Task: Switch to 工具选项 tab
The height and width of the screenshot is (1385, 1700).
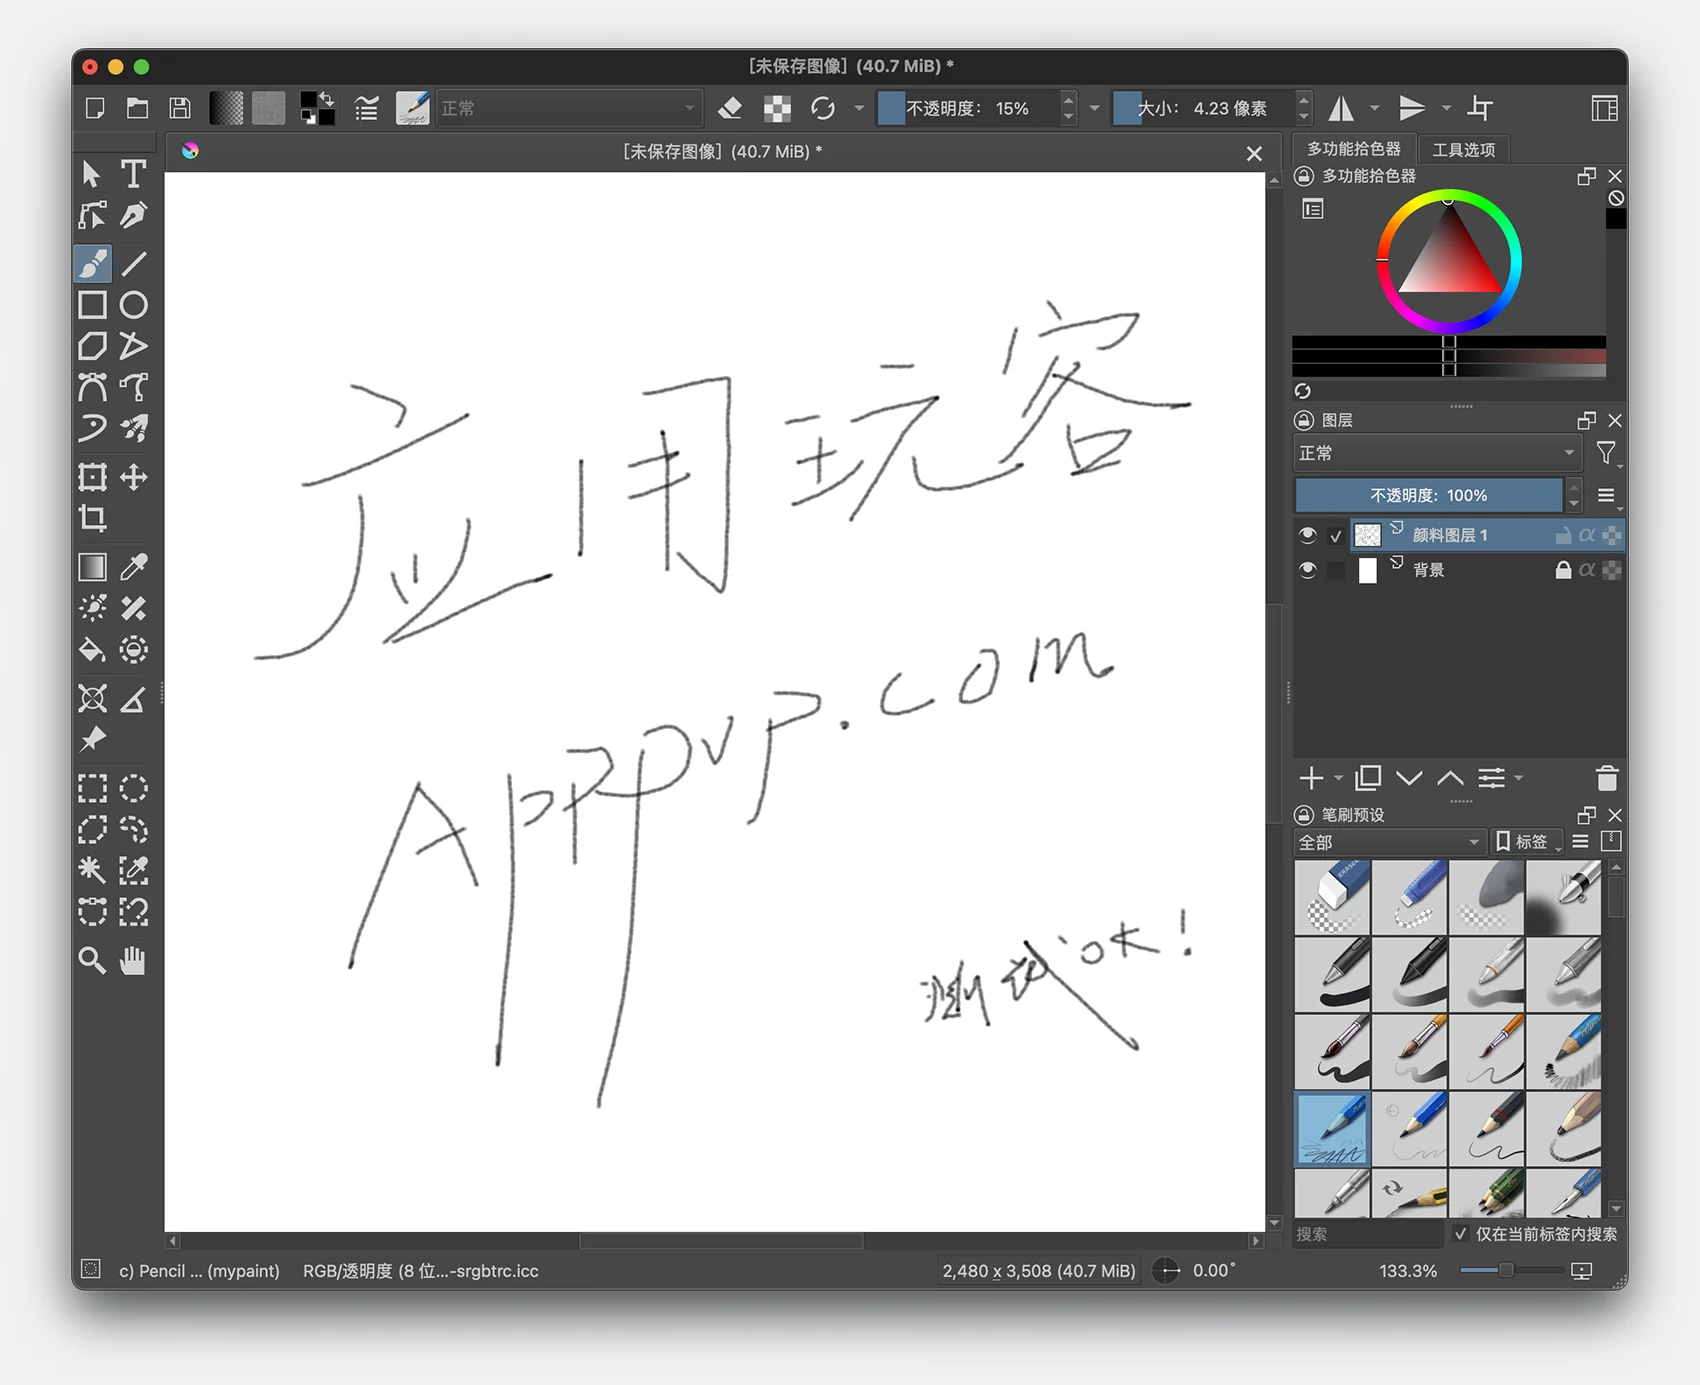Action: click(1464, 149)
